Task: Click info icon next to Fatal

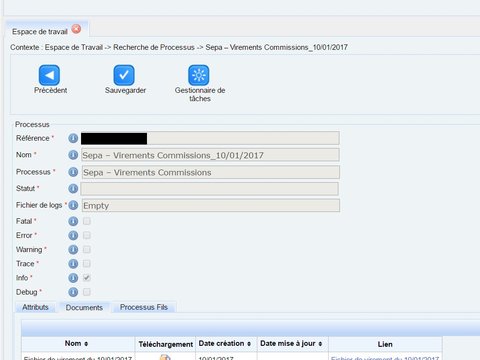Action: tap(73, 221)
